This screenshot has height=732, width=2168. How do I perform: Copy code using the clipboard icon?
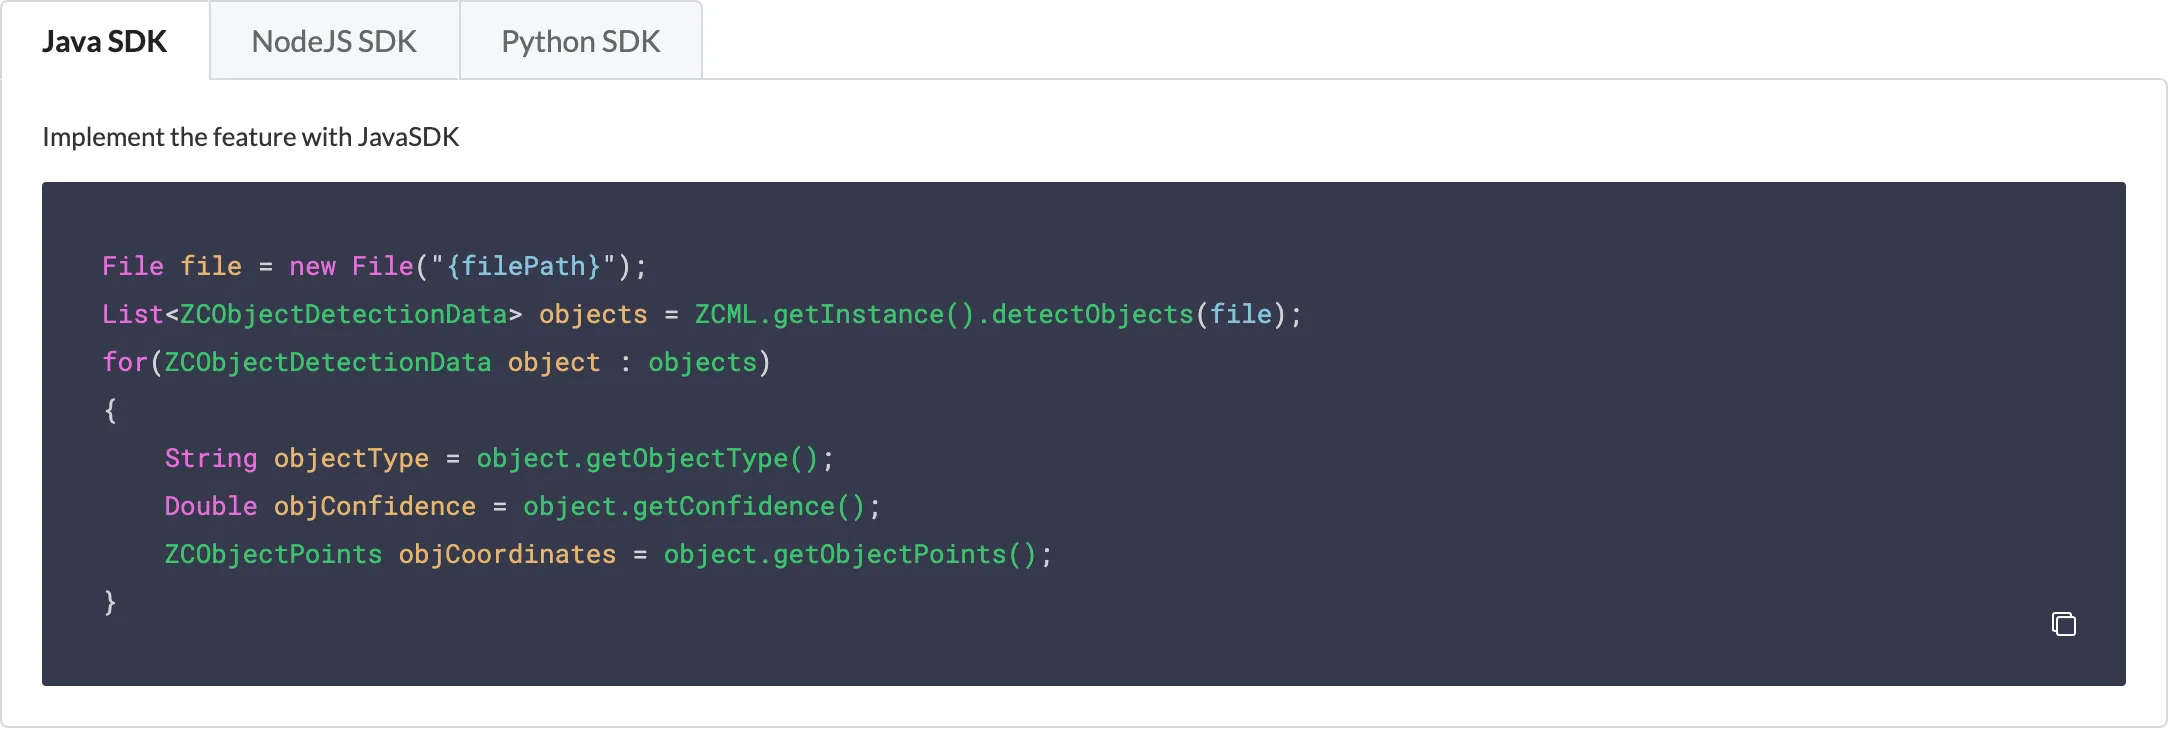tap(2063, 624)
